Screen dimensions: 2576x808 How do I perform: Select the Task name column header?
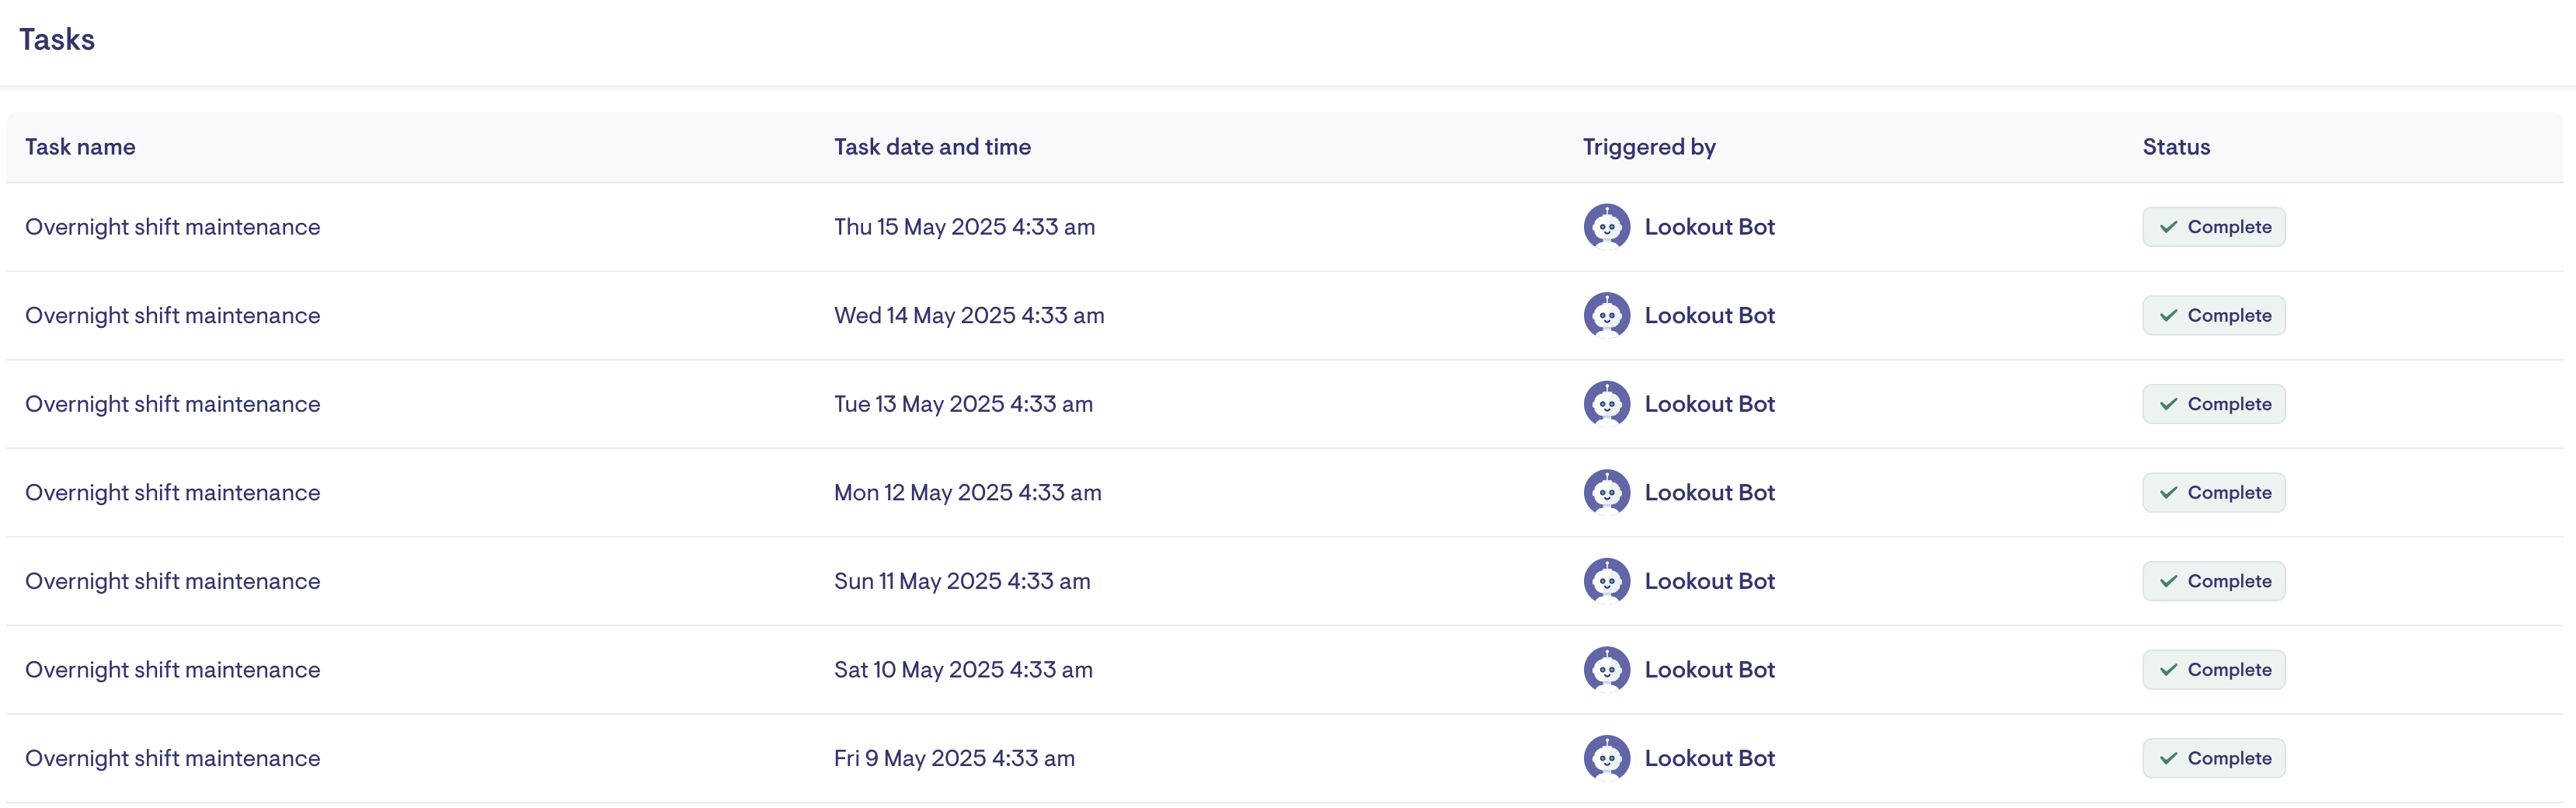[80, 147]
